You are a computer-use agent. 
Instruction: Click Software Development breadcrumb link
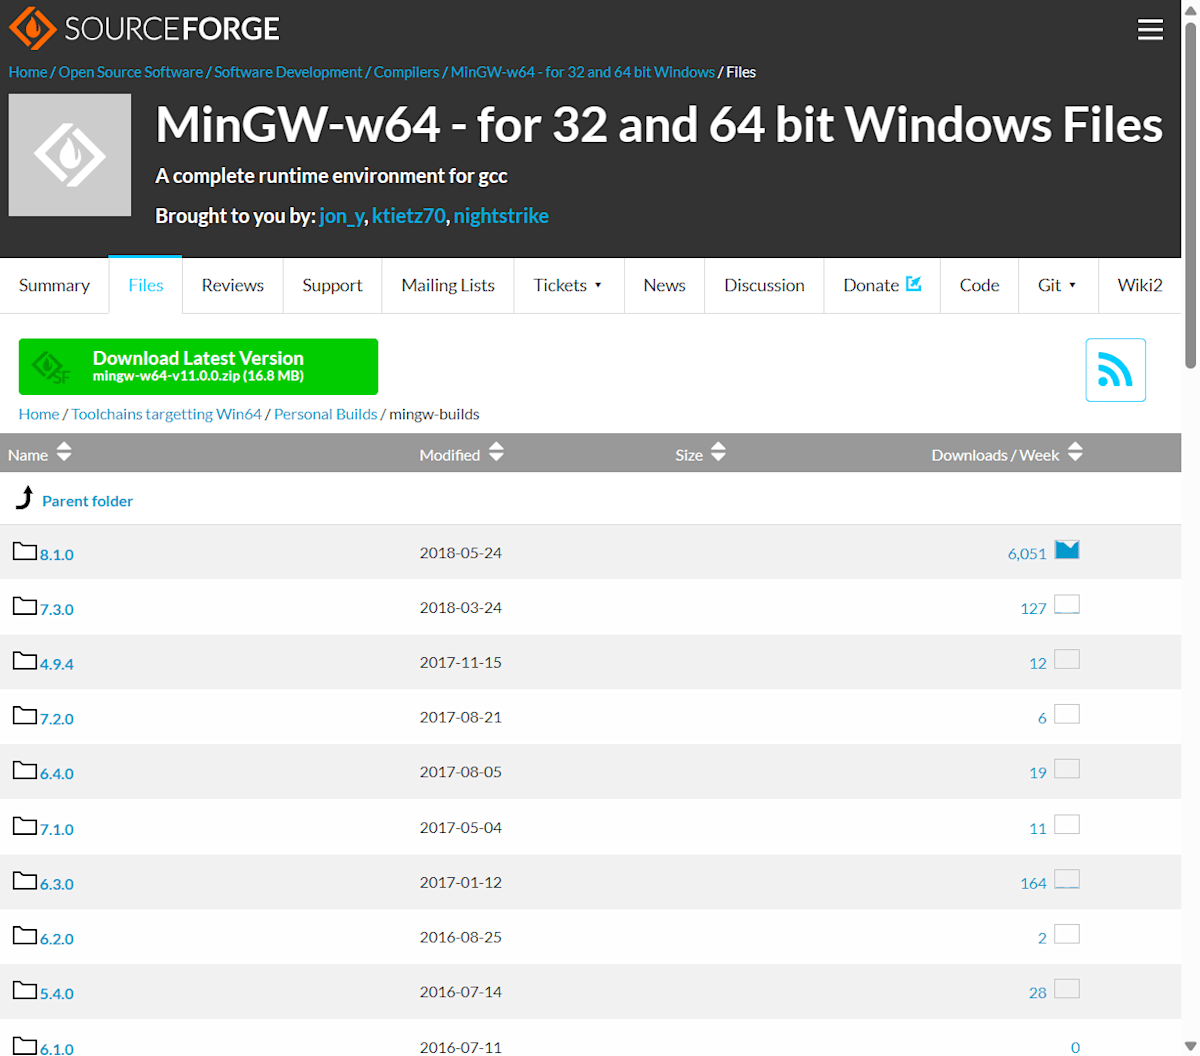[x=288, y=72]
